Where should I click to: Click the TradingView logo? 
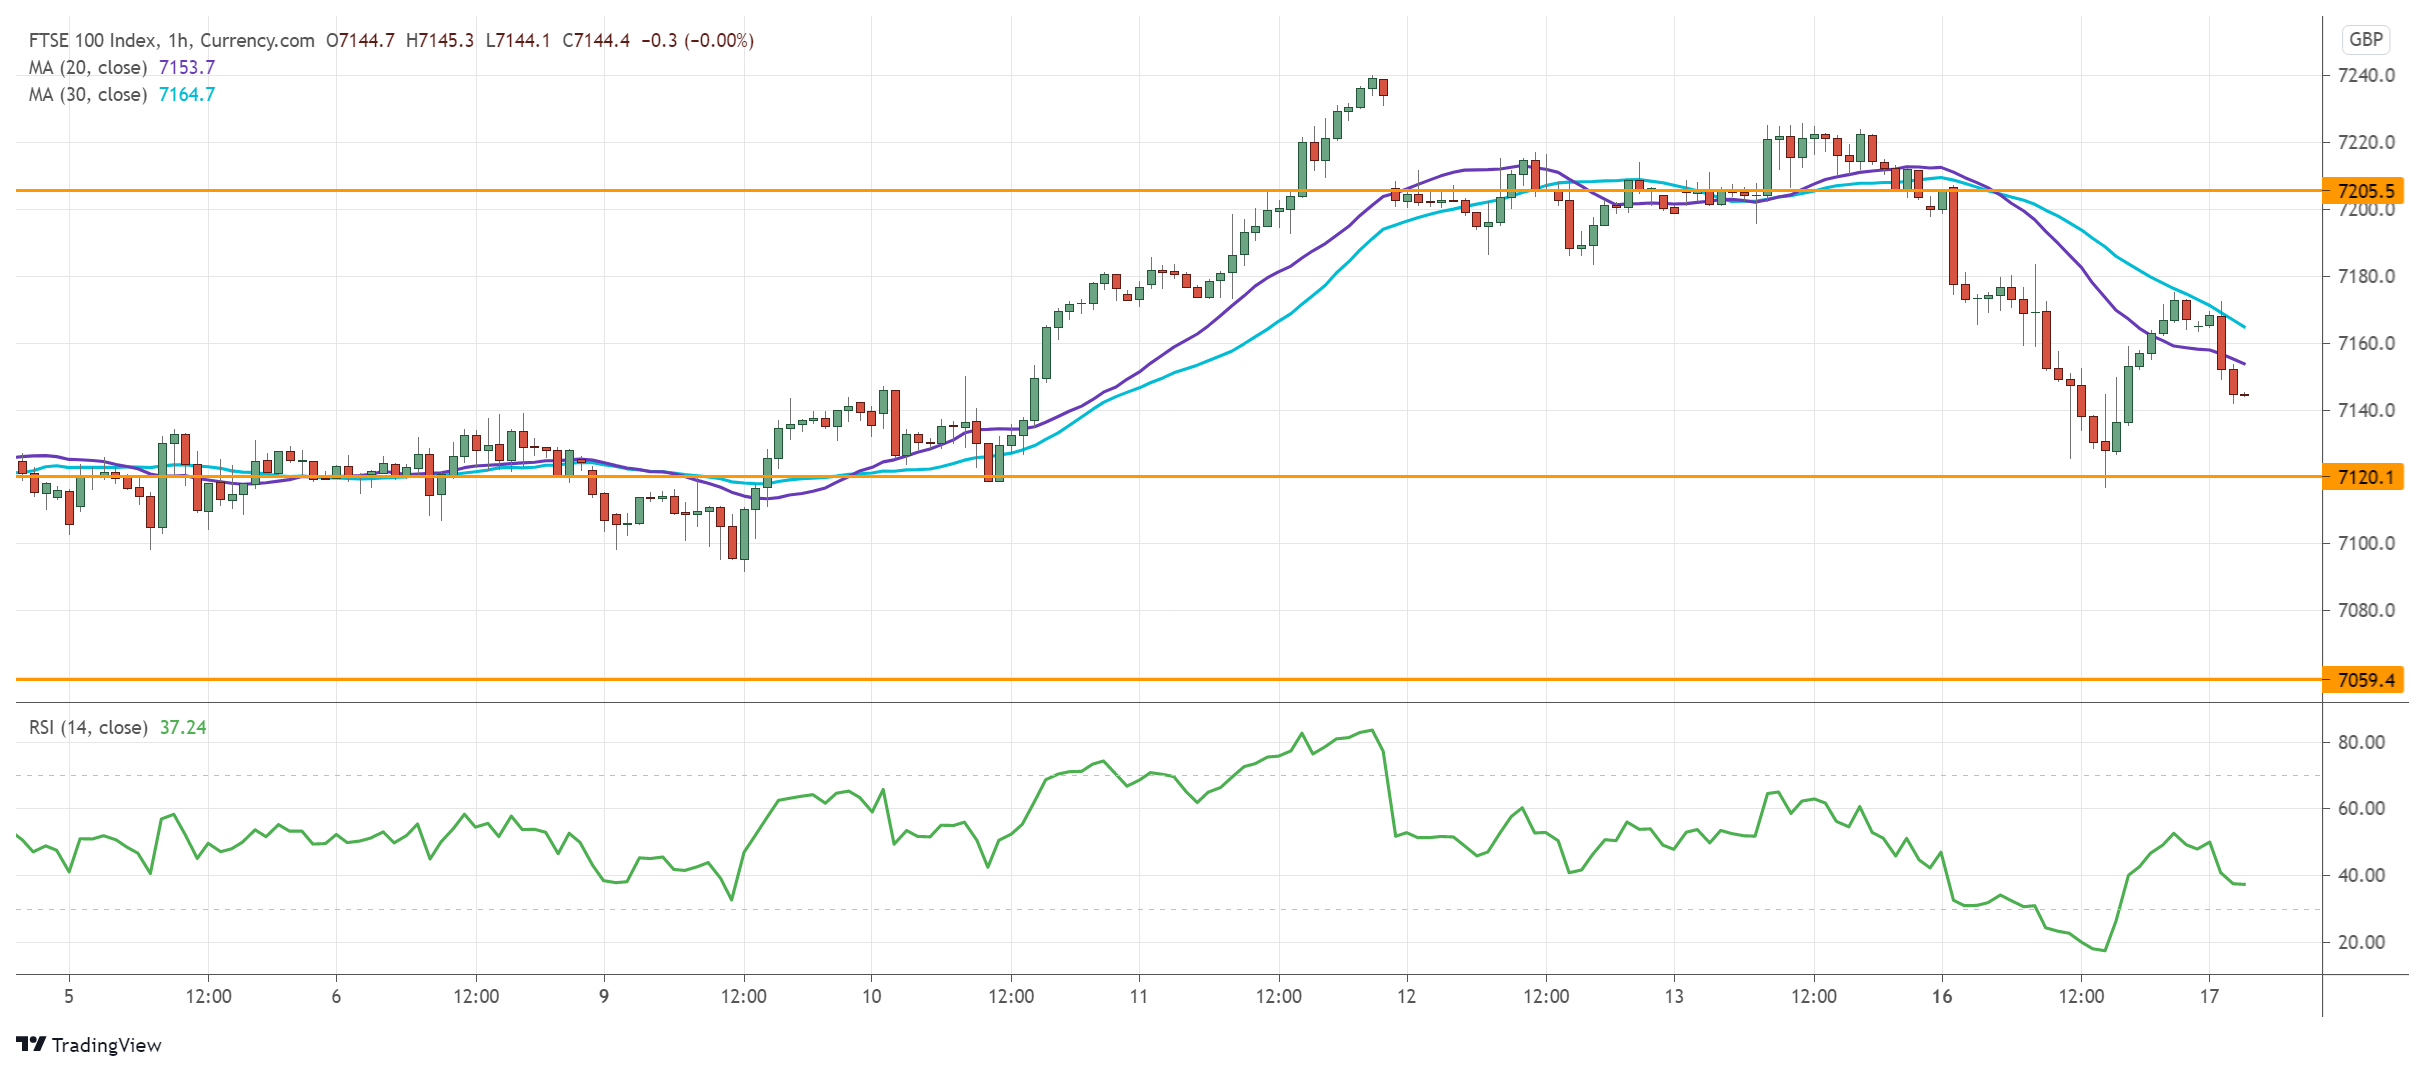(x=90, y=1045)
